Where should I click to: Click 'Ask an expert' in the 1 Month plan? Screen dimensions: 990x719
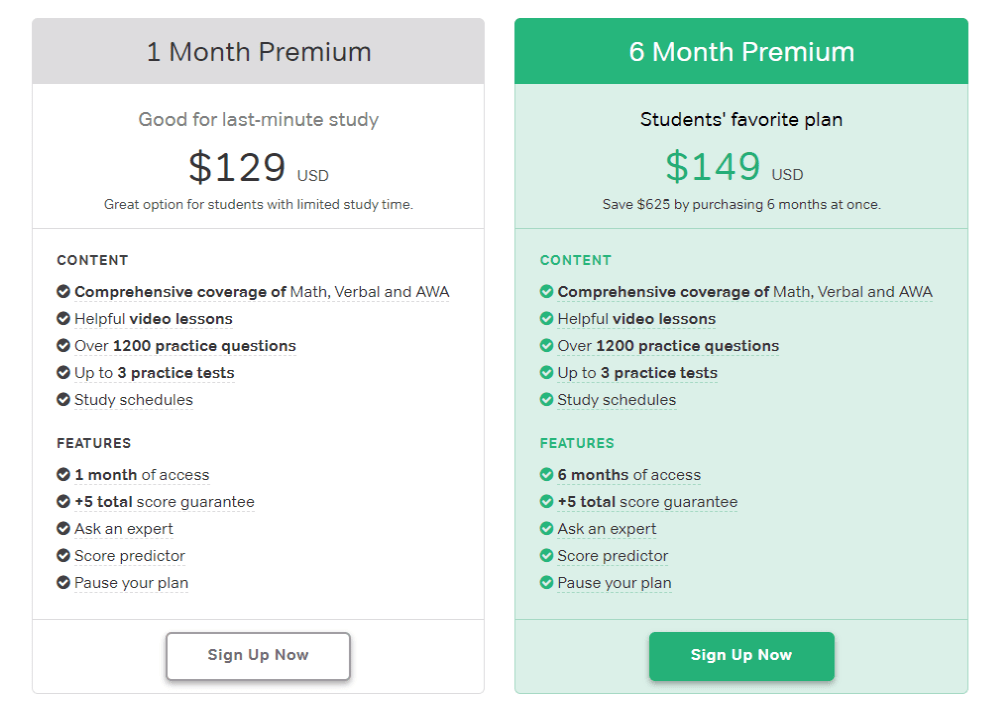point(123,529)
